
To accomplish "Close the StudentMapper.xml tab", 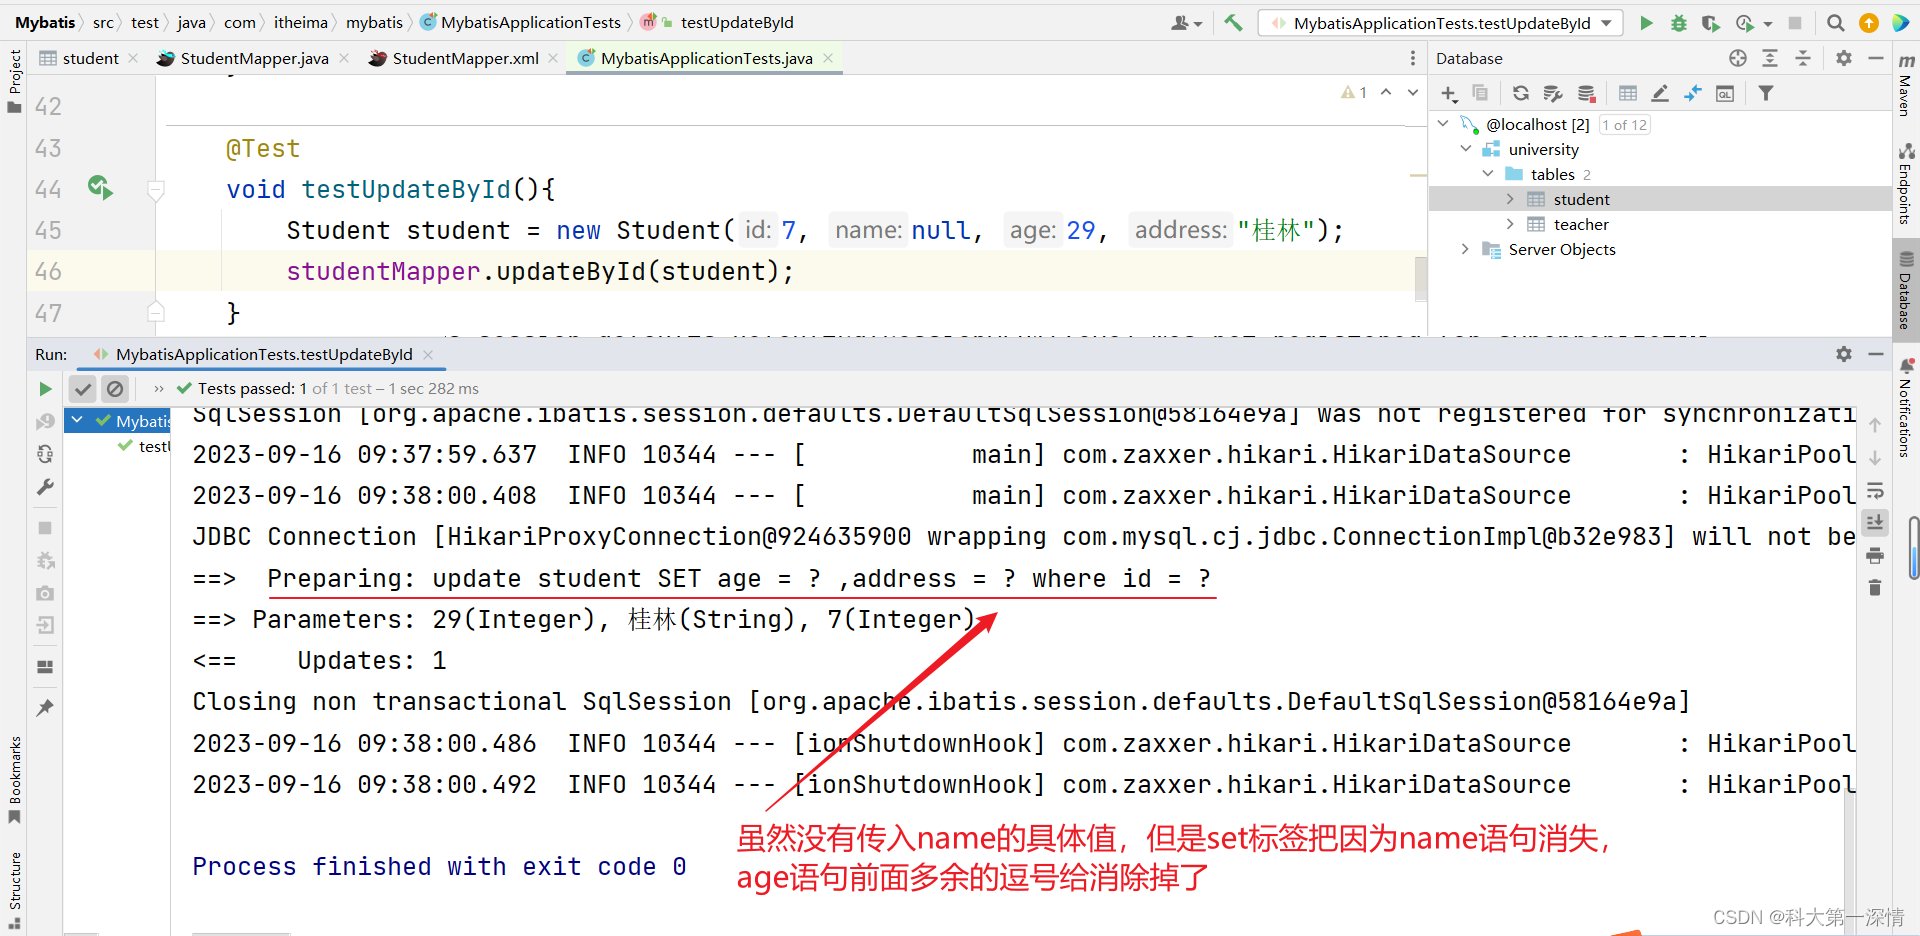I will (x=553, y=58).
